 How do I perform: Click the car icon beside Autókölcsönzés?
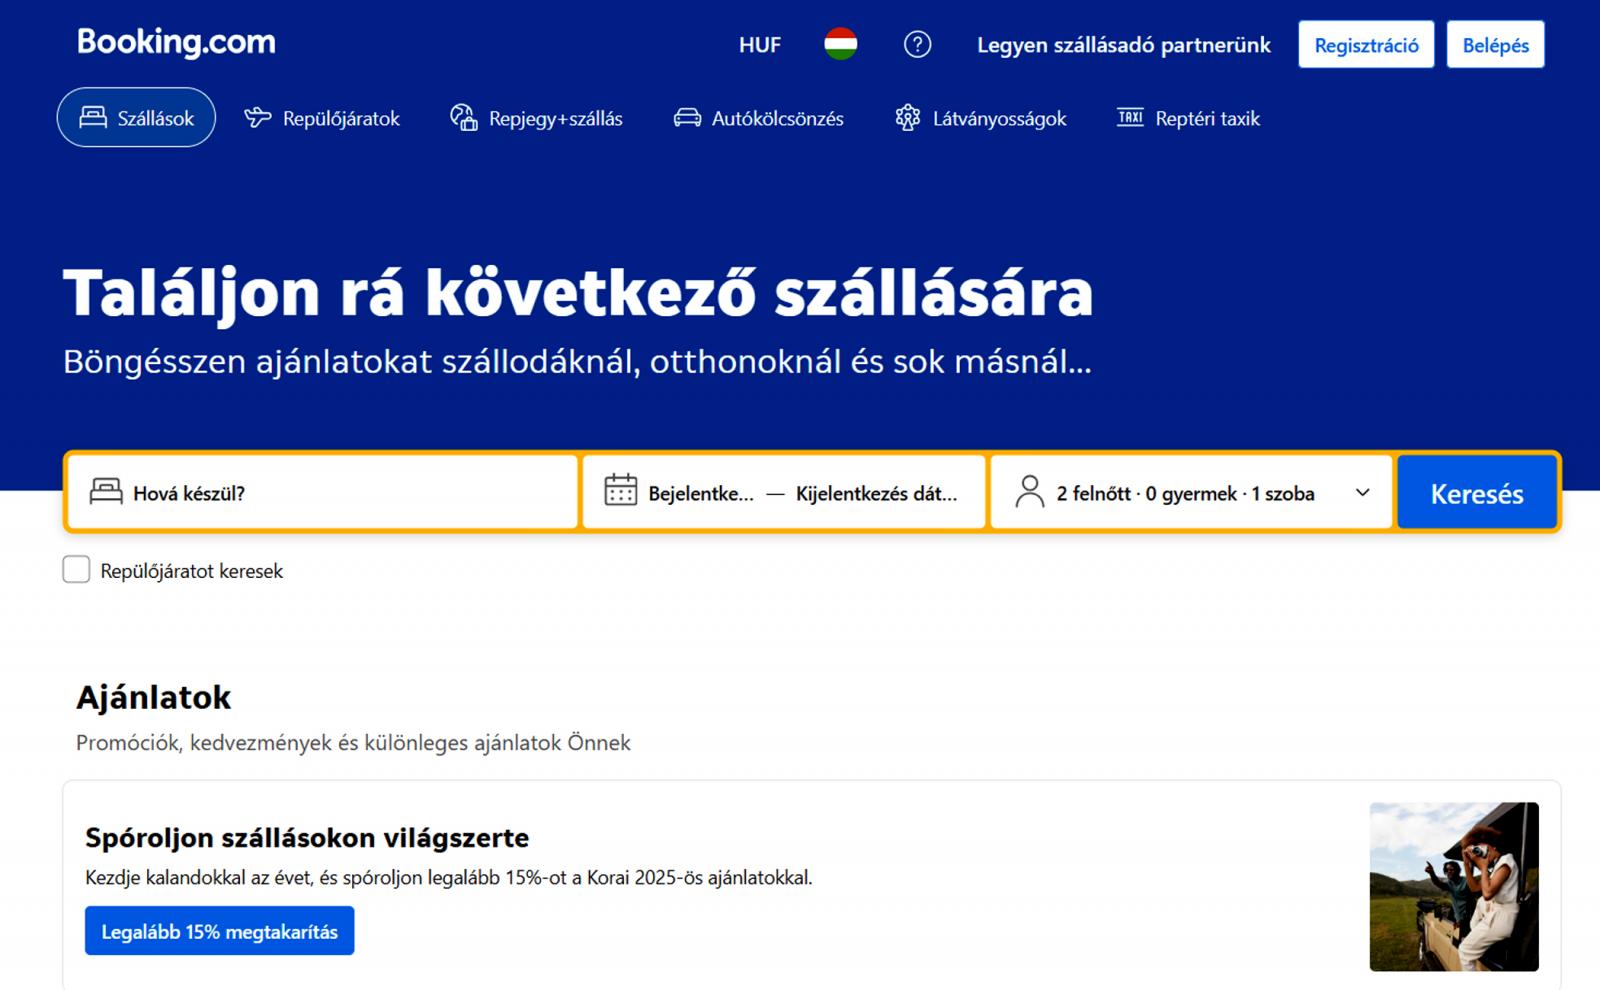coord(687,118)
